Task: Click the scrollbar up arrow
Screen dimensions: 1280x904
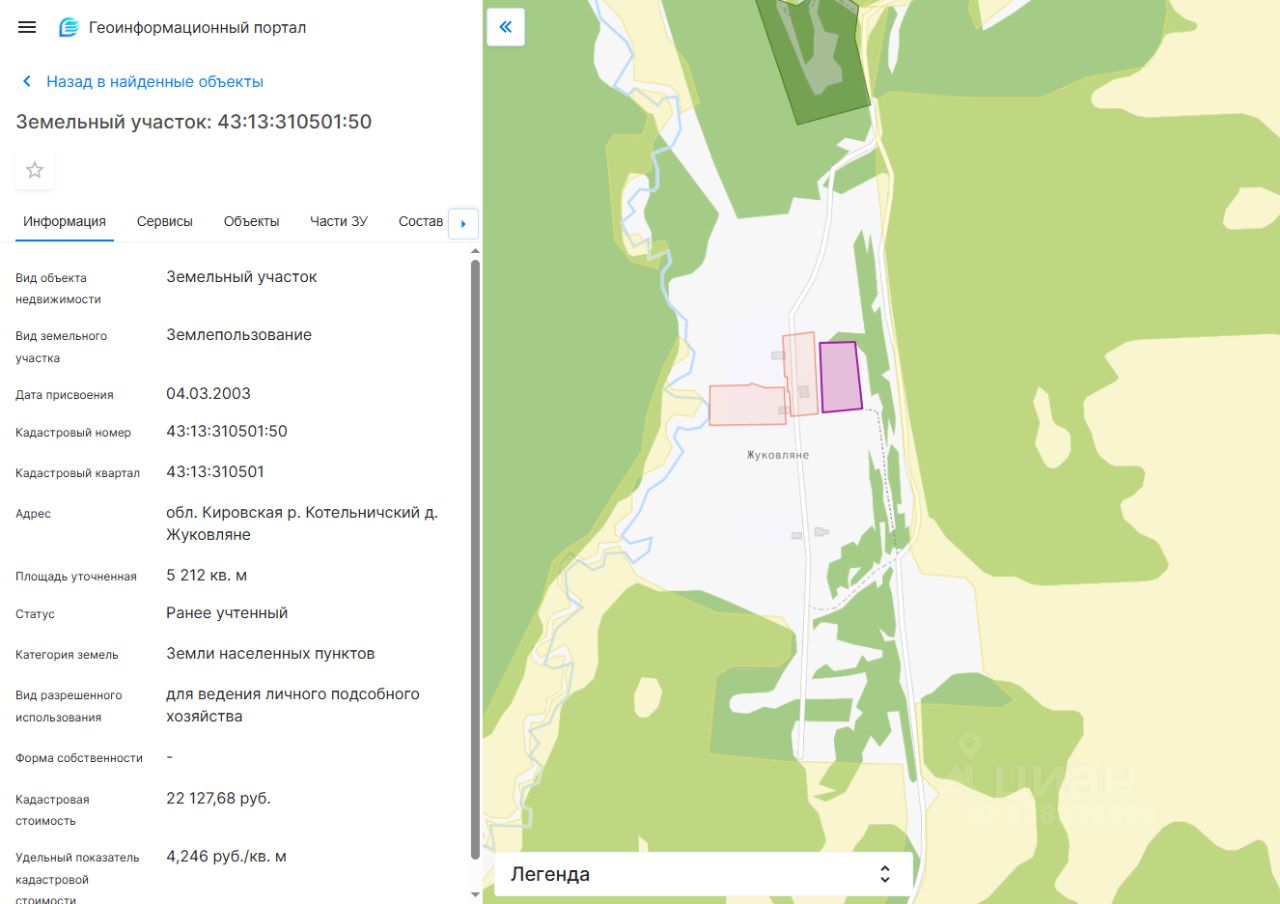Action: 475,250
